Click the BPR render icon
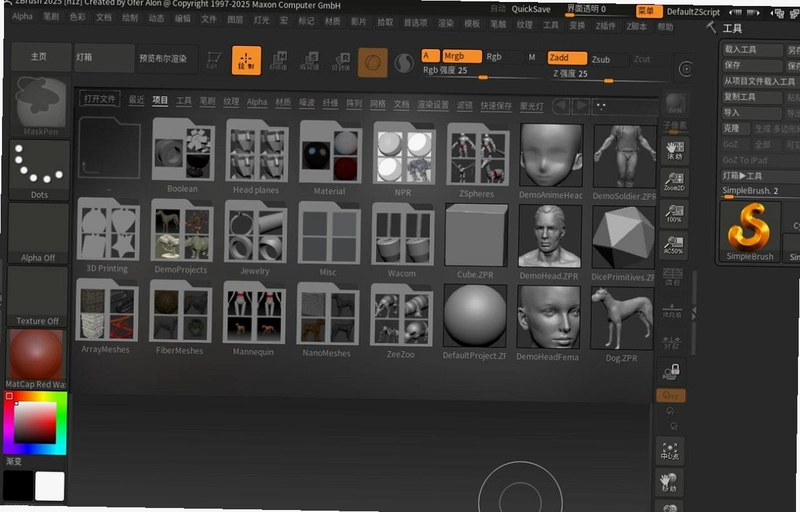The height and width of the screenshot is (512, 800). tap(676, 105)
